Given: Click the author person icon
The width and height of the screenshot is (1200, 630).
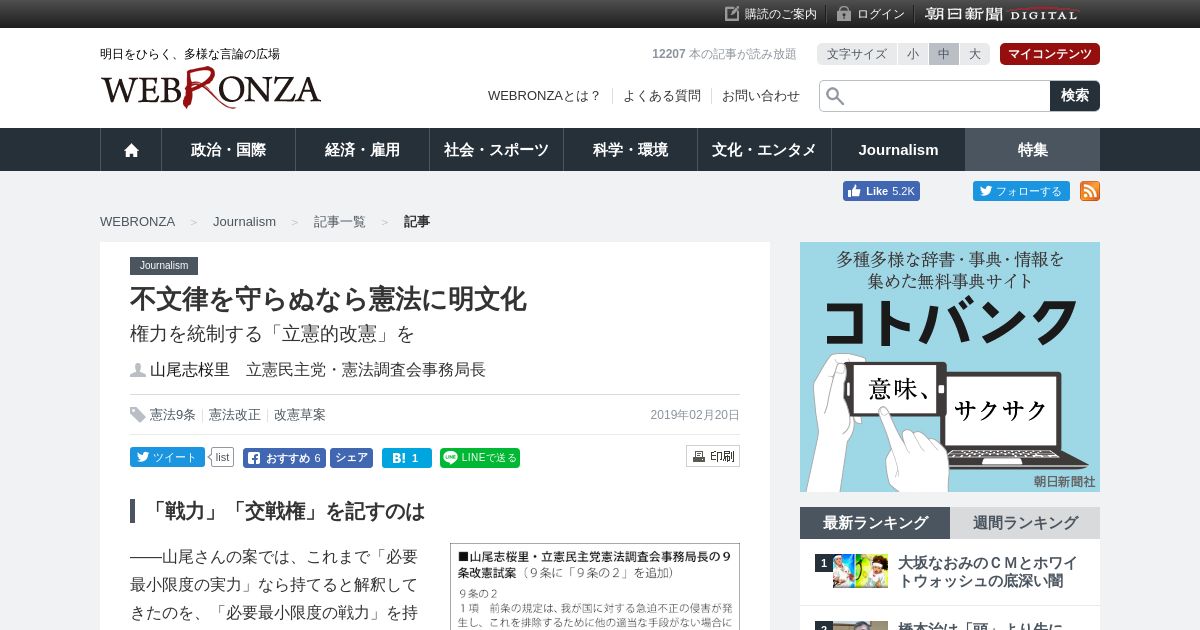Looking at the screenshot, I should pyautogui.click(x=138, y=370).
